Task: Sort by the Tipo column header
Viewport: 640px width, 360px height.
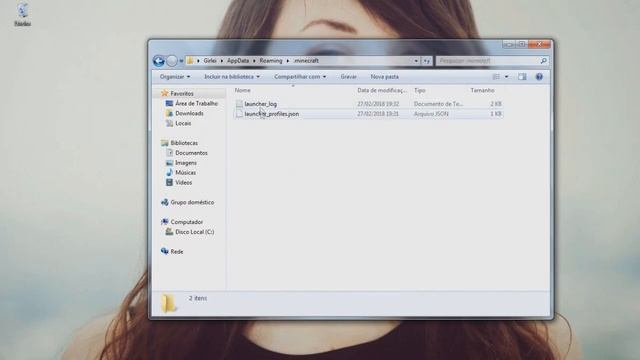Action: point(420,90)
